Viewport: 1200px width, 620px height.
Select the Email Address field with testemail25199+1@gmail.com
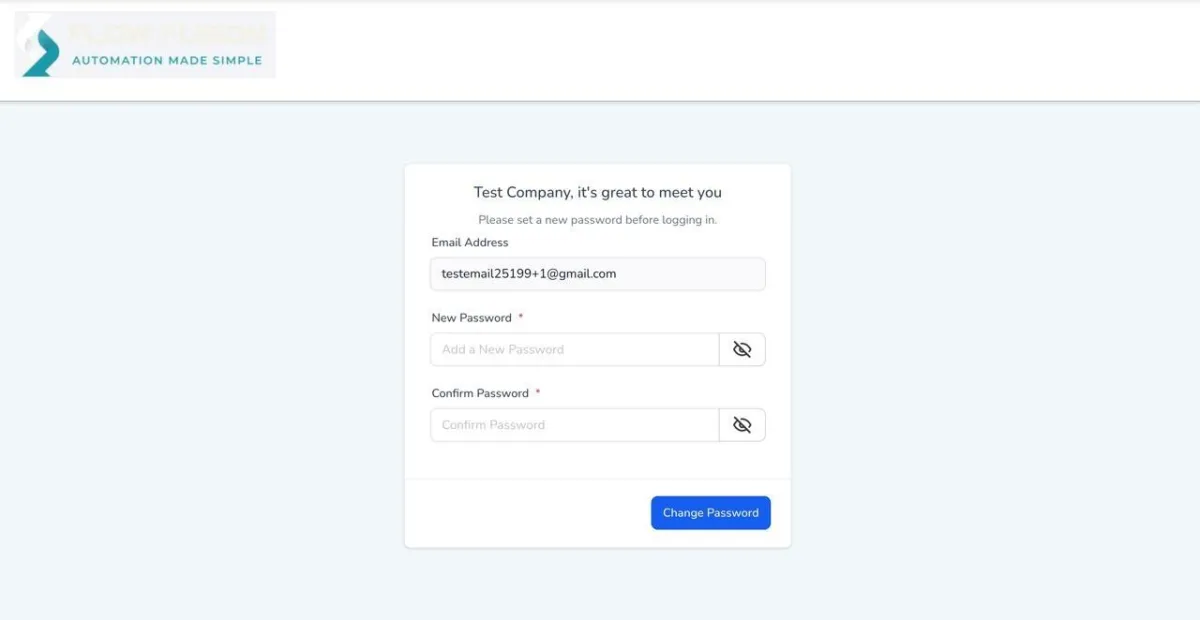click(597, 274)
